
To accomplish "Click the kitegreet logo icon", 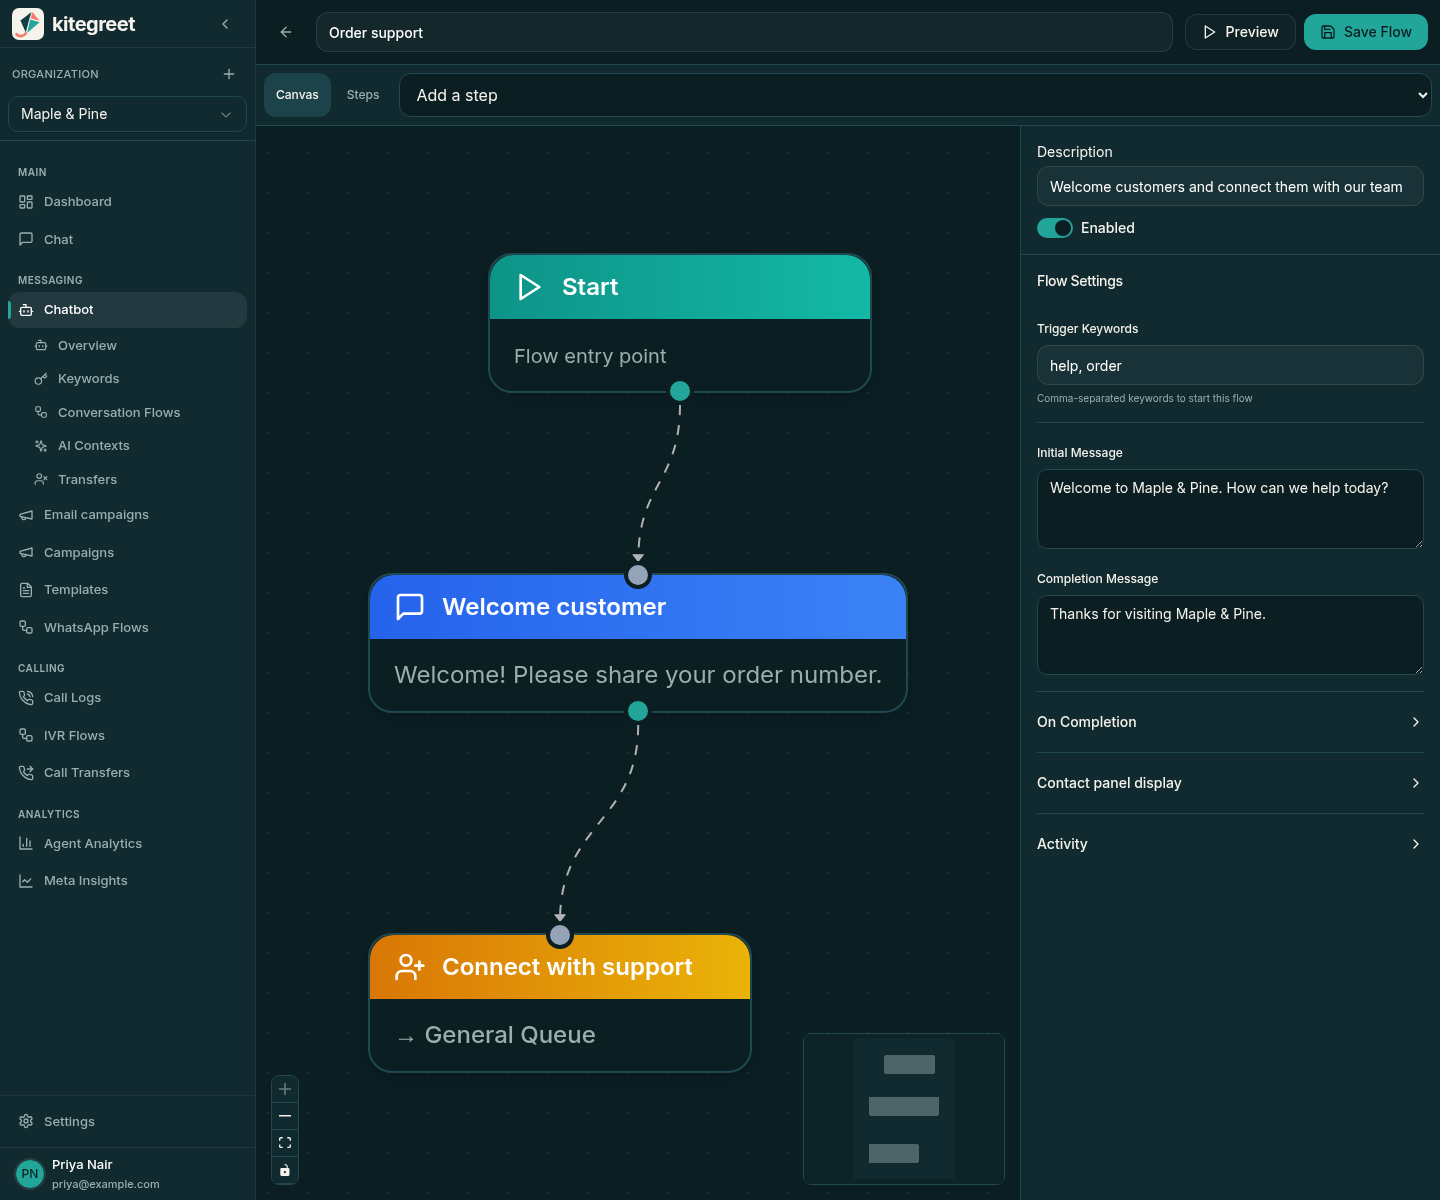I will [27, 24].
